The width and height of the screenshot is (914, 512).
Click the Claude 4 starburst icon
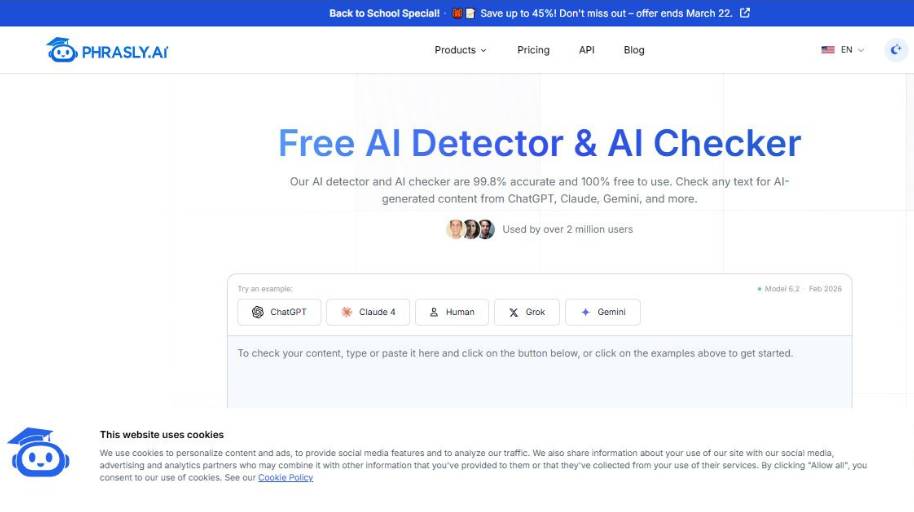pos(346,312)
